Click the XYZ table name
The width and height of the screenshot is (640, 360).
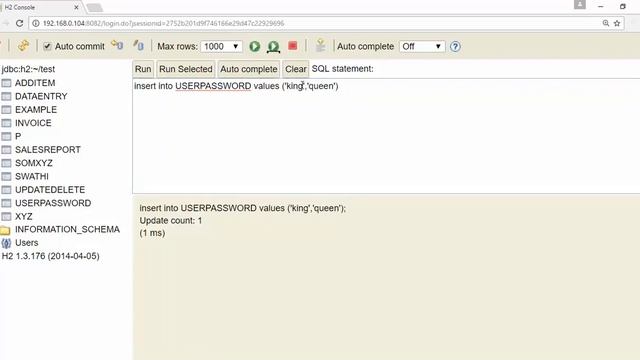(24, 216)
